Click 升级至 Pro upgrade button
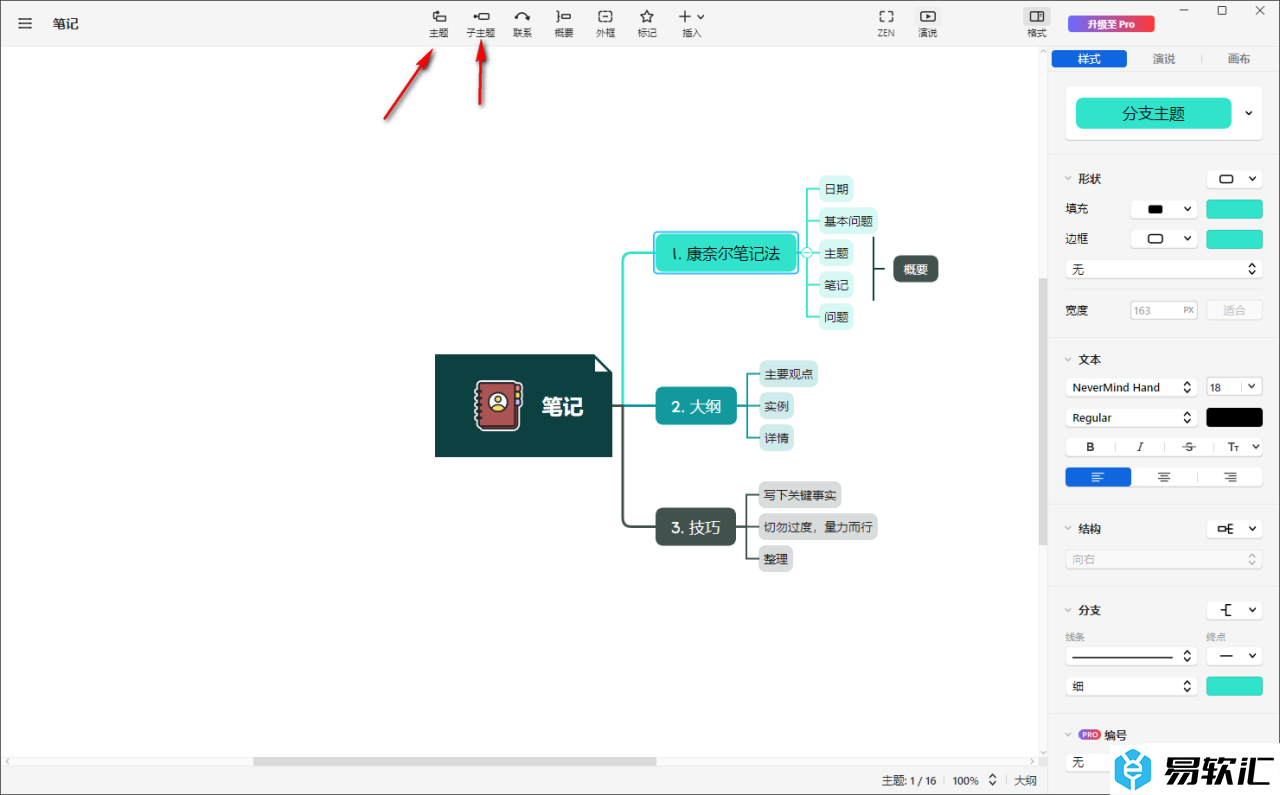 (x=1111, y=23)
